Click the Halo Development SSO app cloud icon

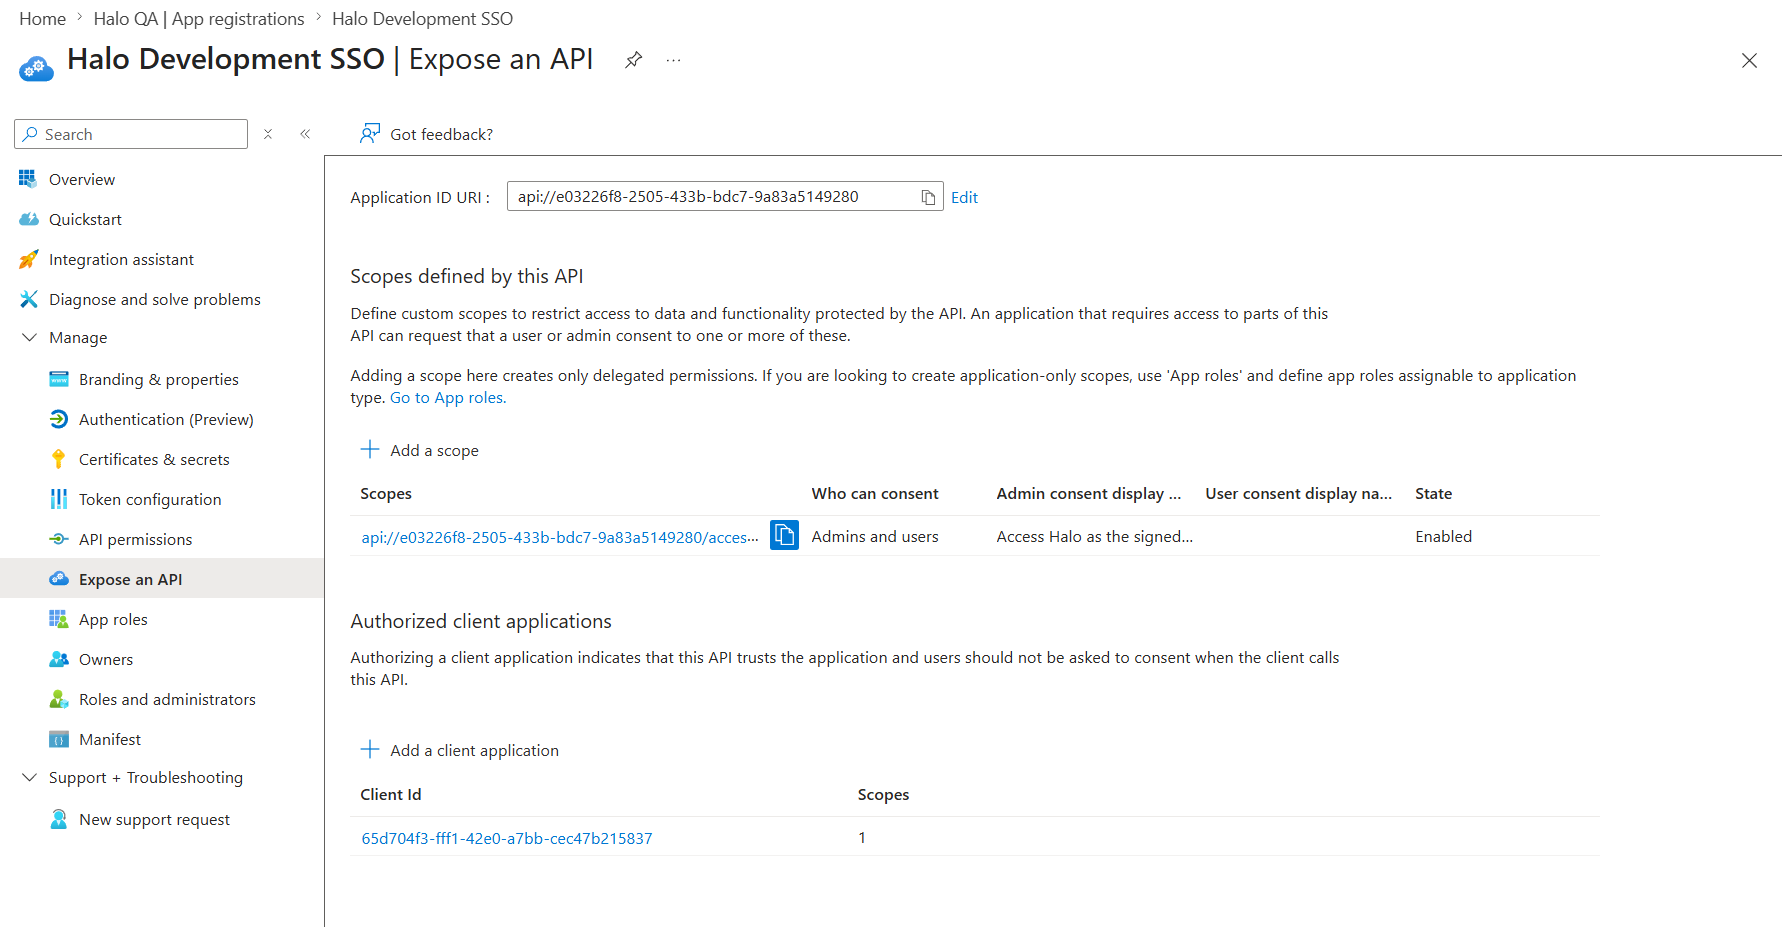36,68
